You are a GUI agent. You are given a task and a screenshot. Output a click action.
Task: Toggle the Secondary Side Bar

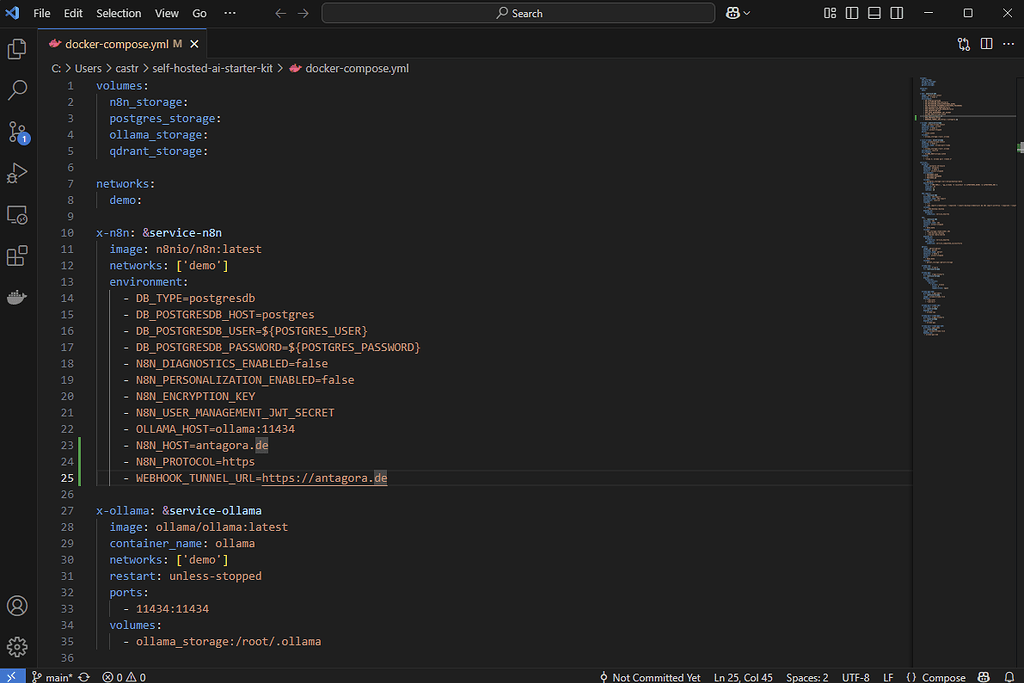coord(897,13)
